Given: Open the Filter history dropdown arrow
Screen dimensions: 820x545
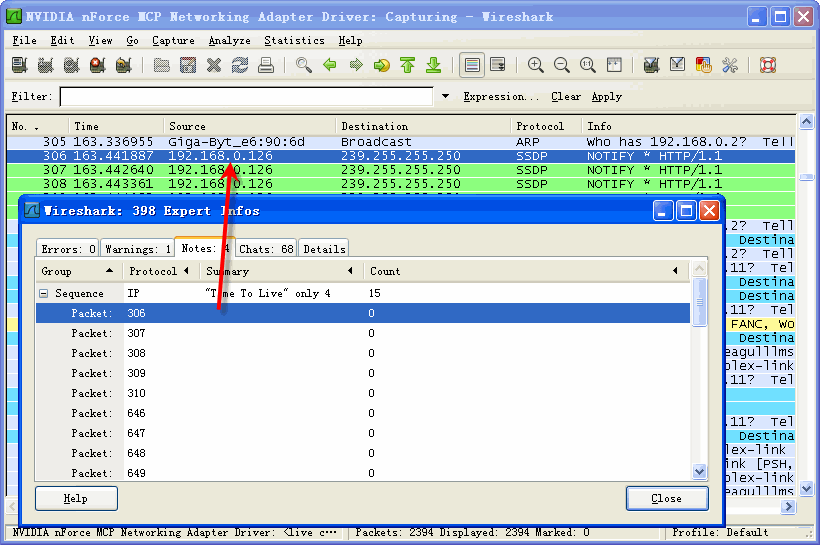Looking at the screenshot, I should click(445, 97).
